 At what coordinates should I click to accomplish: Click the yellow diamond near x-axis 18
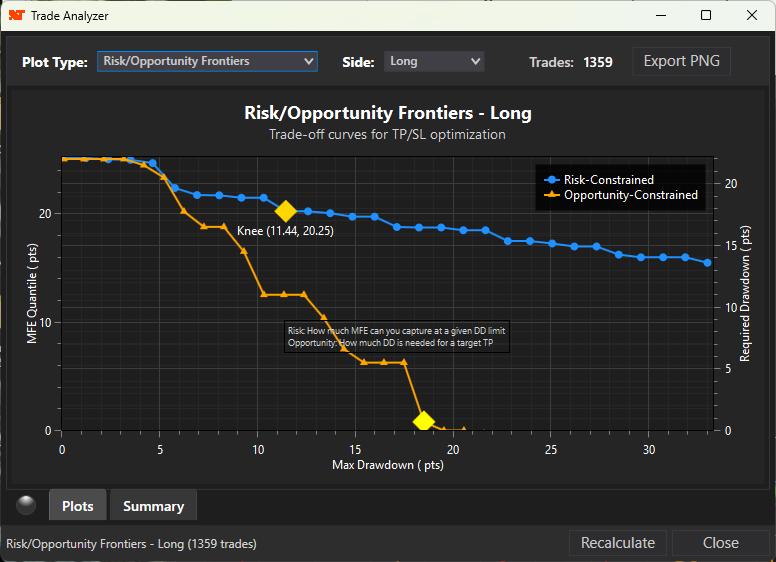423,422
